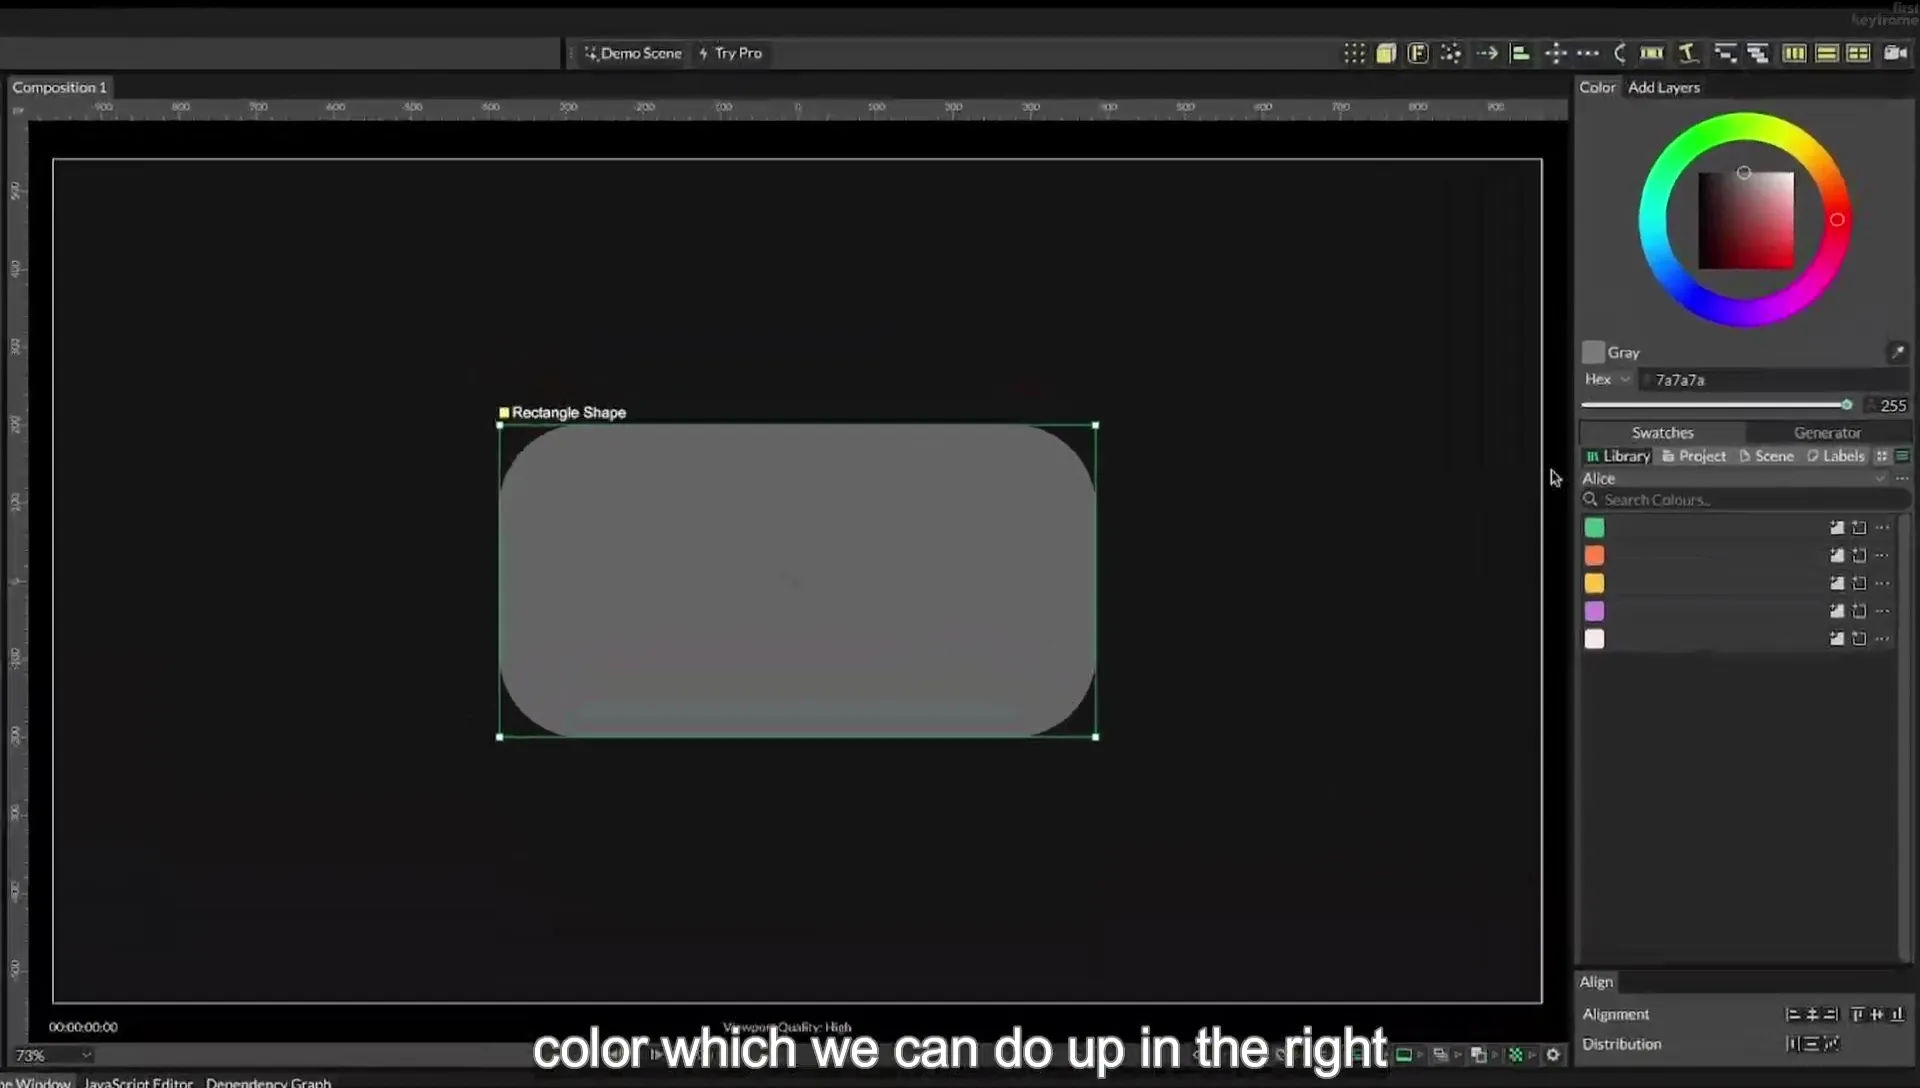Toggle the green monitor viewport icon
1920x1088 pixels.
point(1404,1055)
